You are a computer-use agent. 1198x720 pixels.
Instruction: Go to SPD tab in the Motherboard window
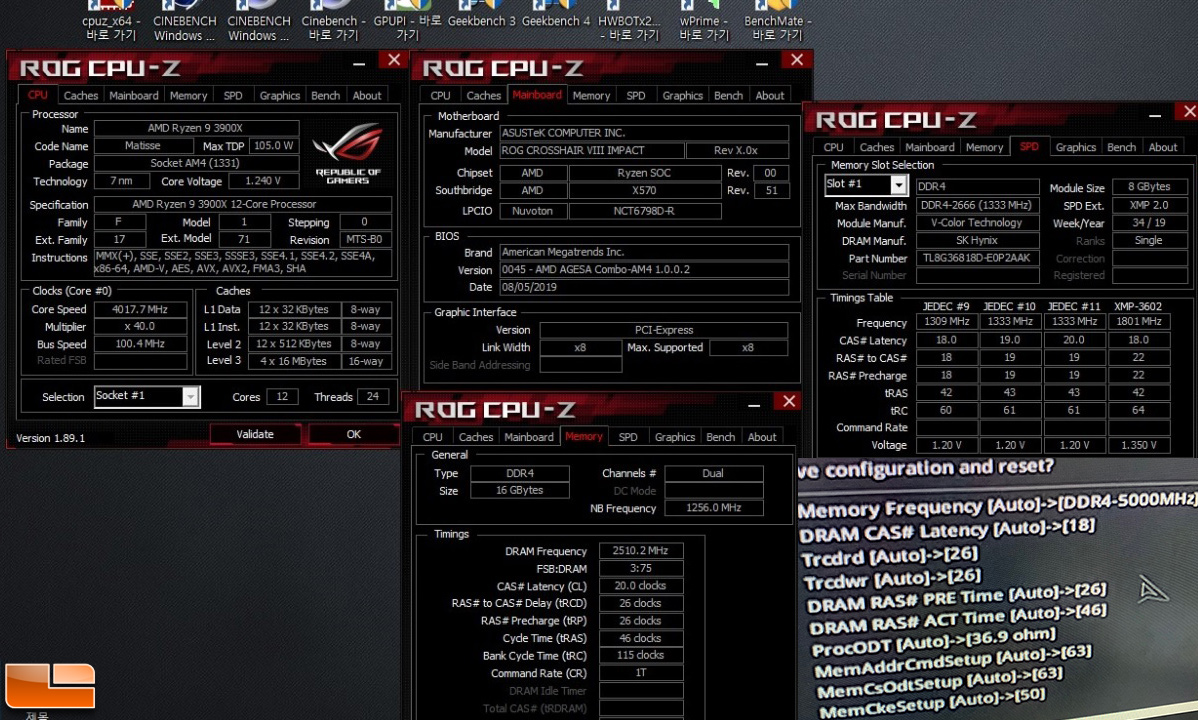click(x=636, y=96)
